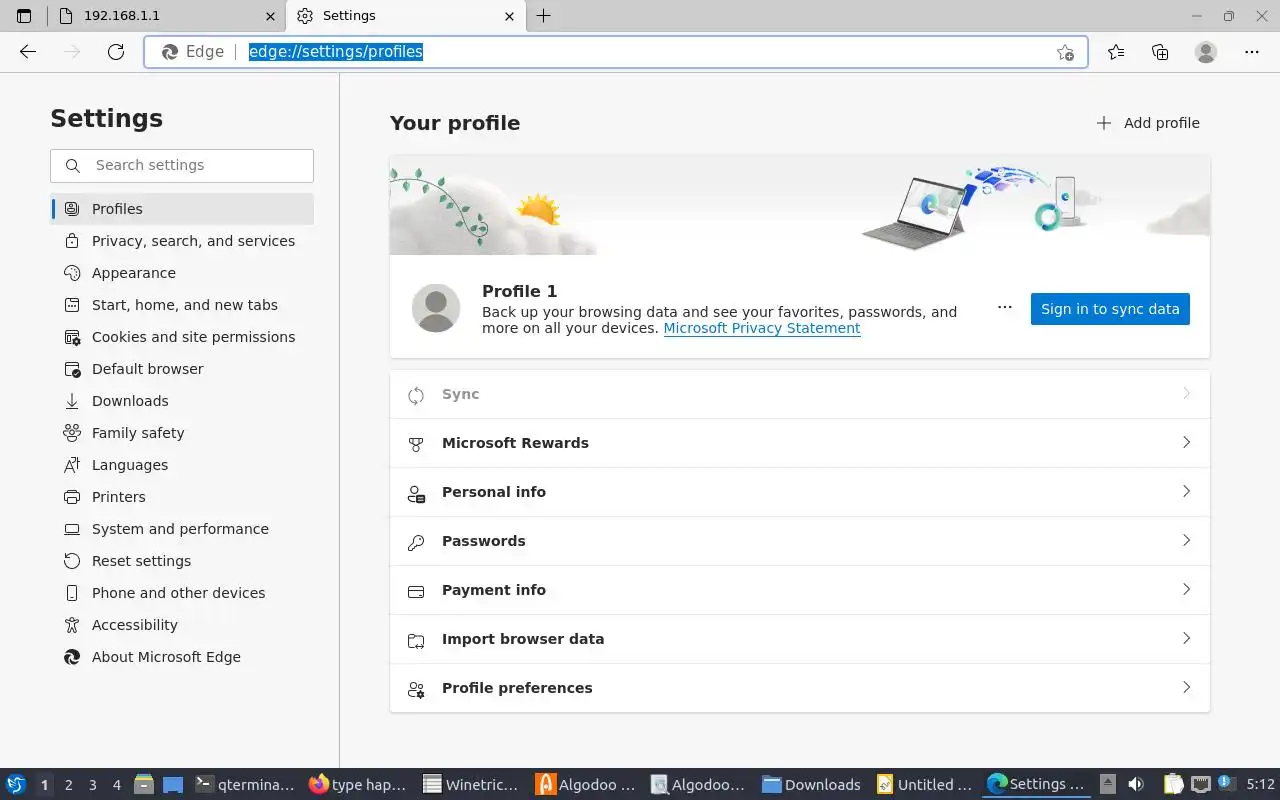Click the Microsoft Rewards trophy icon
Screen dimensions: 1280x800
(x=416, y=444)
